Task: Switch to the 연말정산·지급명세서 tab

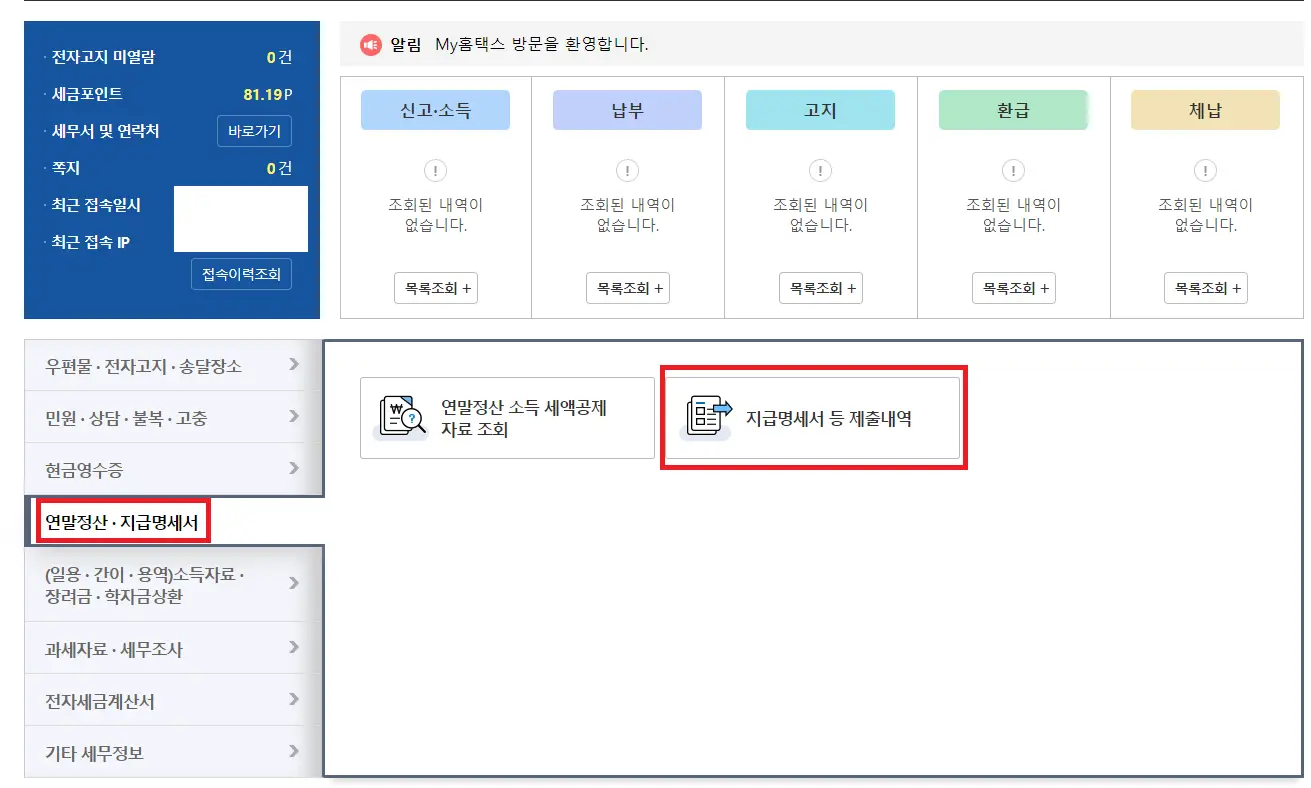Action: click(x=122, y=521)
